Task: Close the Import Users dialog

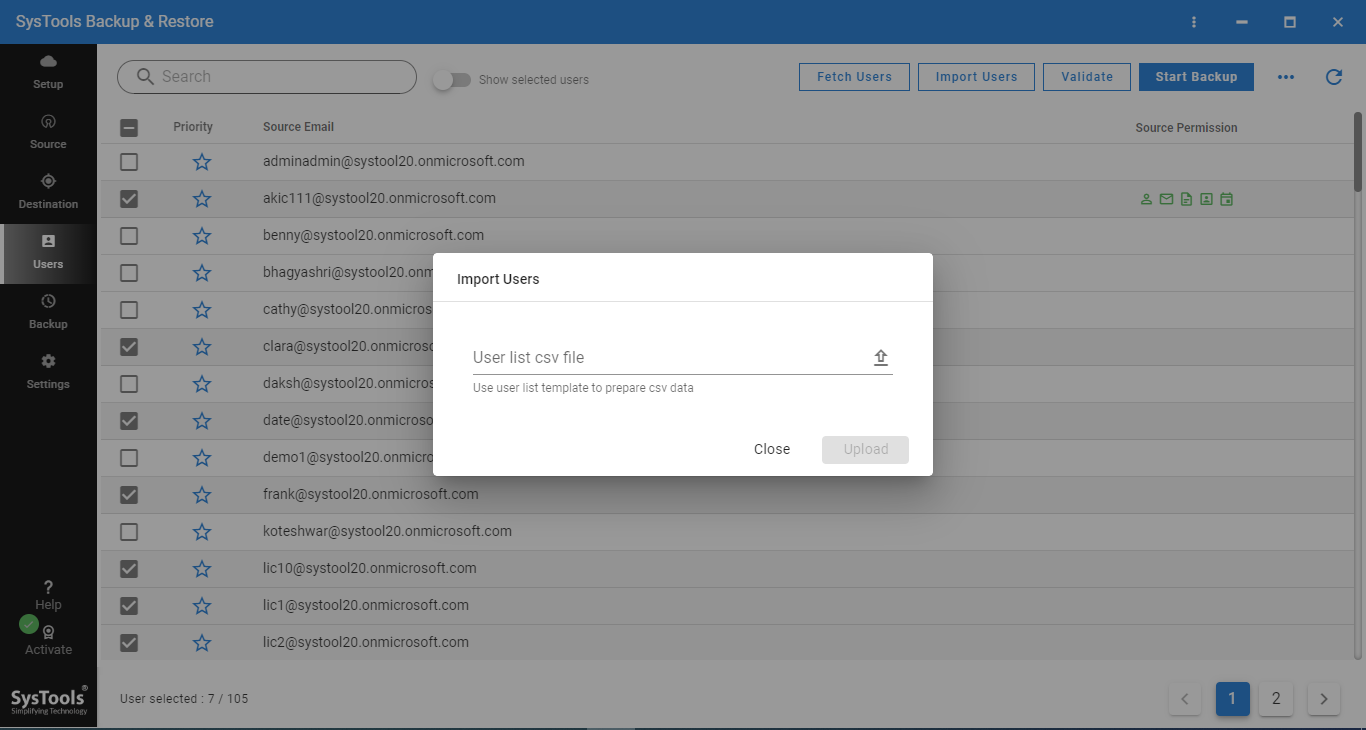Action: pyautogui.click(x=772, y=450)
